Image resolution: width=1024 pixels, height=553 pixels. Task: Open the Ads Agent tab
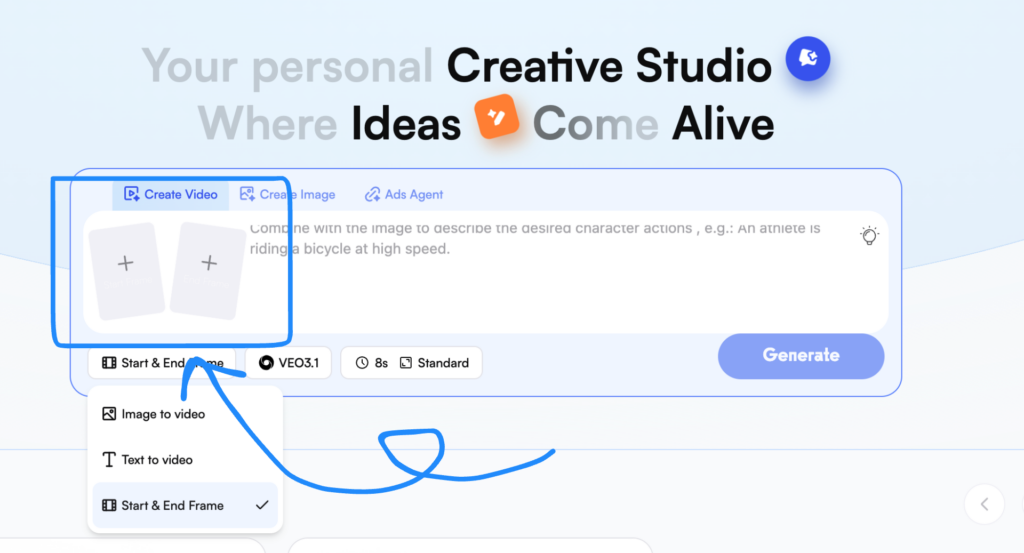[403, 194]
